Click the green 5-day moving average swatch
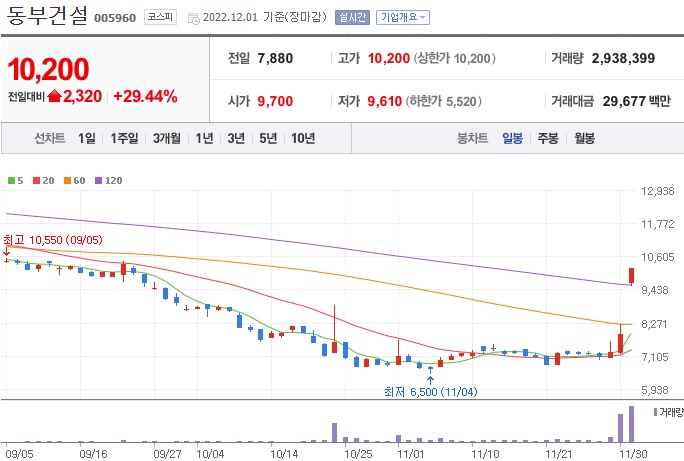Viewport: 684px width, 461px height. pos(11,181)
